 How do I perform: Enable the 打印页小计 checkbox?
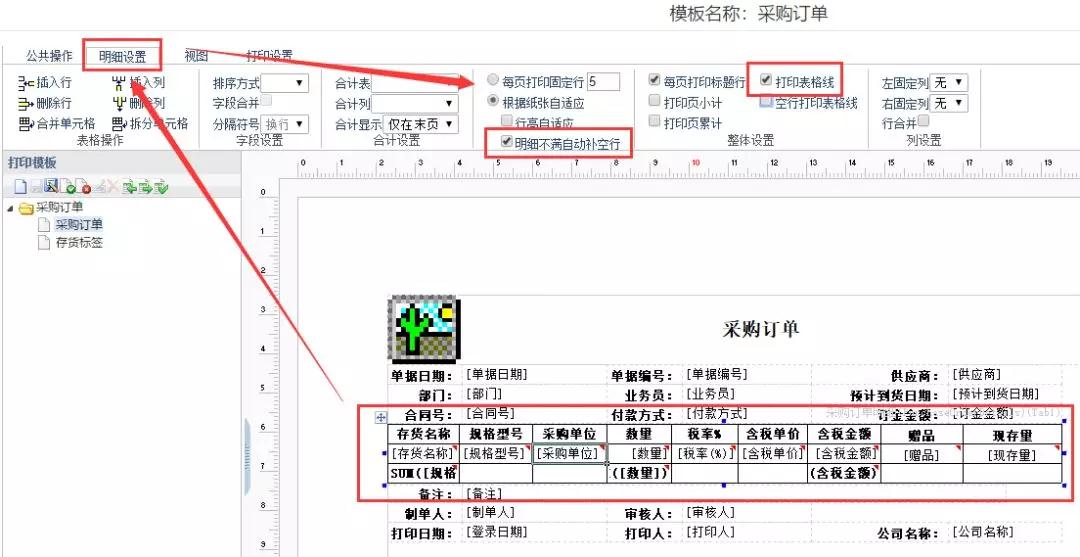(655, 101)
